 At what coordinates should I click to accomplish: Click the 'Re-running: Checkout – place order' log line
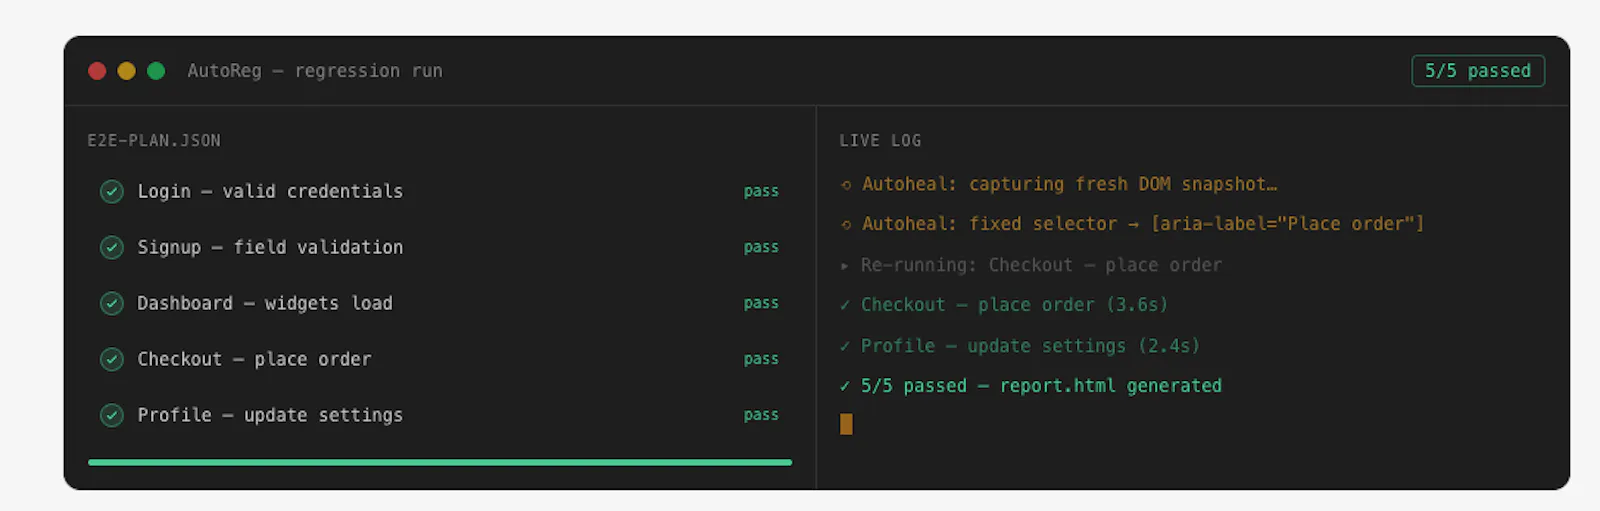click(x=1031, y=266)
